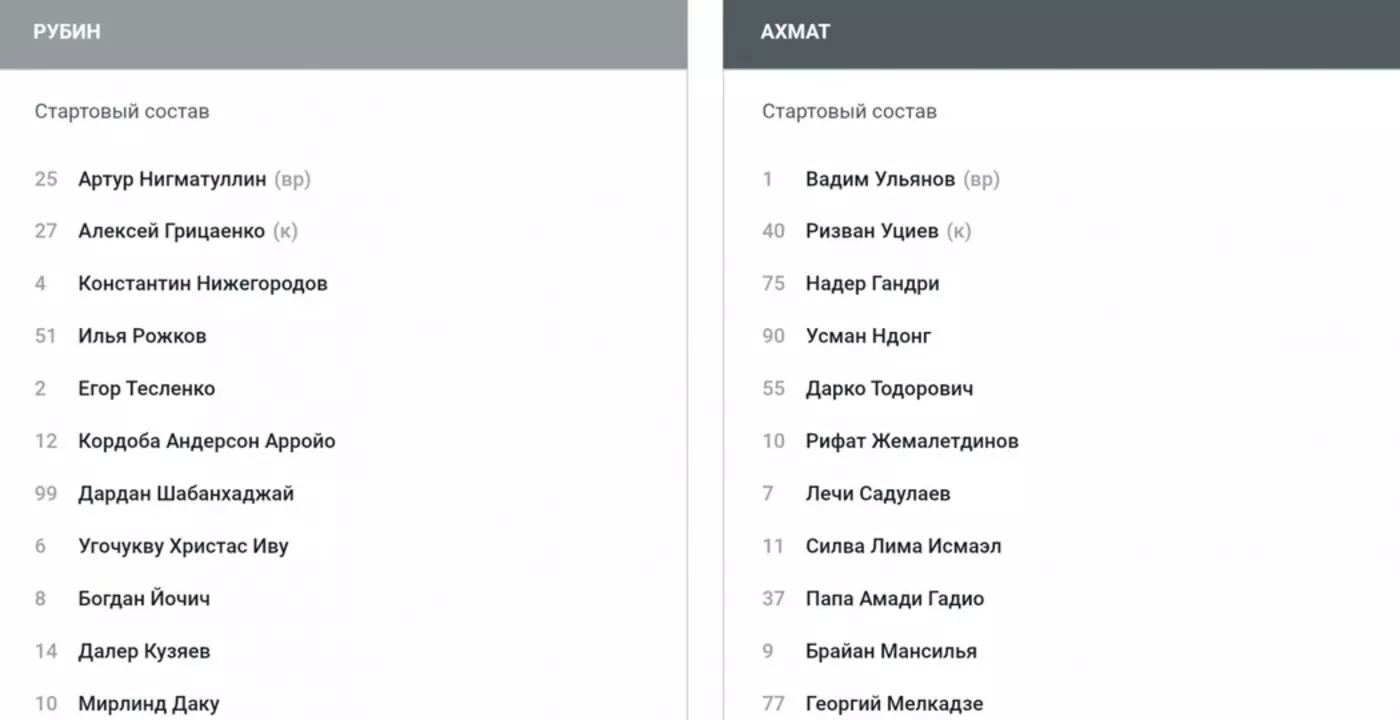Open Далер Кузяев player entry
Screen dimensions: 1400x720
(144, 651)
